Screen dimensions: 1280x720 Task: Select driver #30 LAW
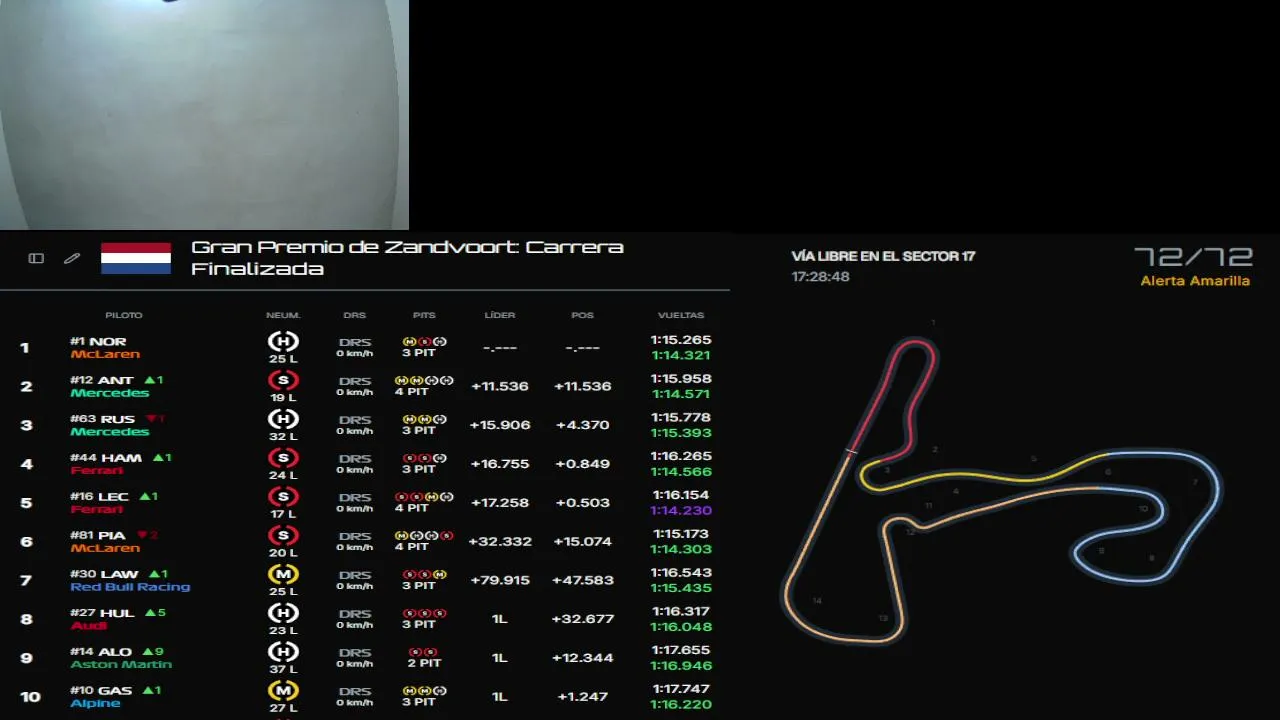(104, 574)
